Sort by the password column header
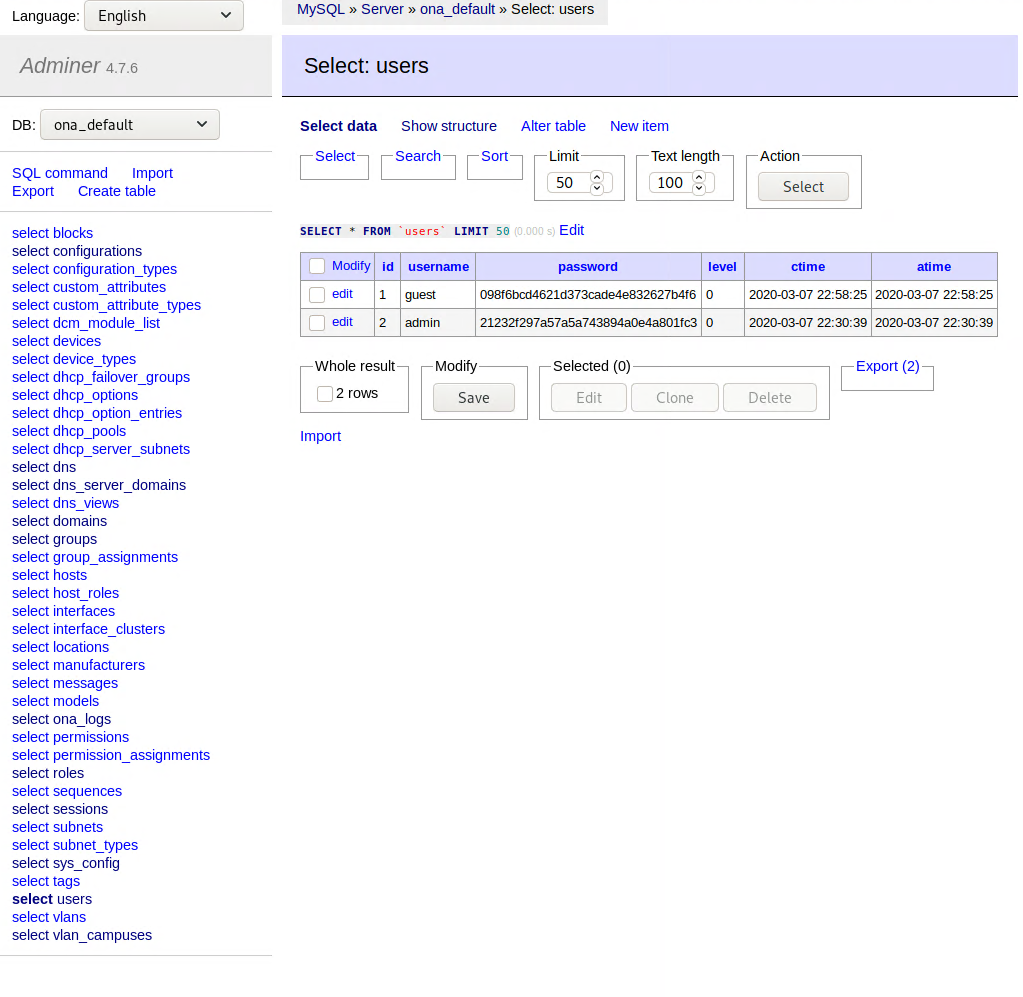Screen dimensions: 1023x997 point(588,267)
